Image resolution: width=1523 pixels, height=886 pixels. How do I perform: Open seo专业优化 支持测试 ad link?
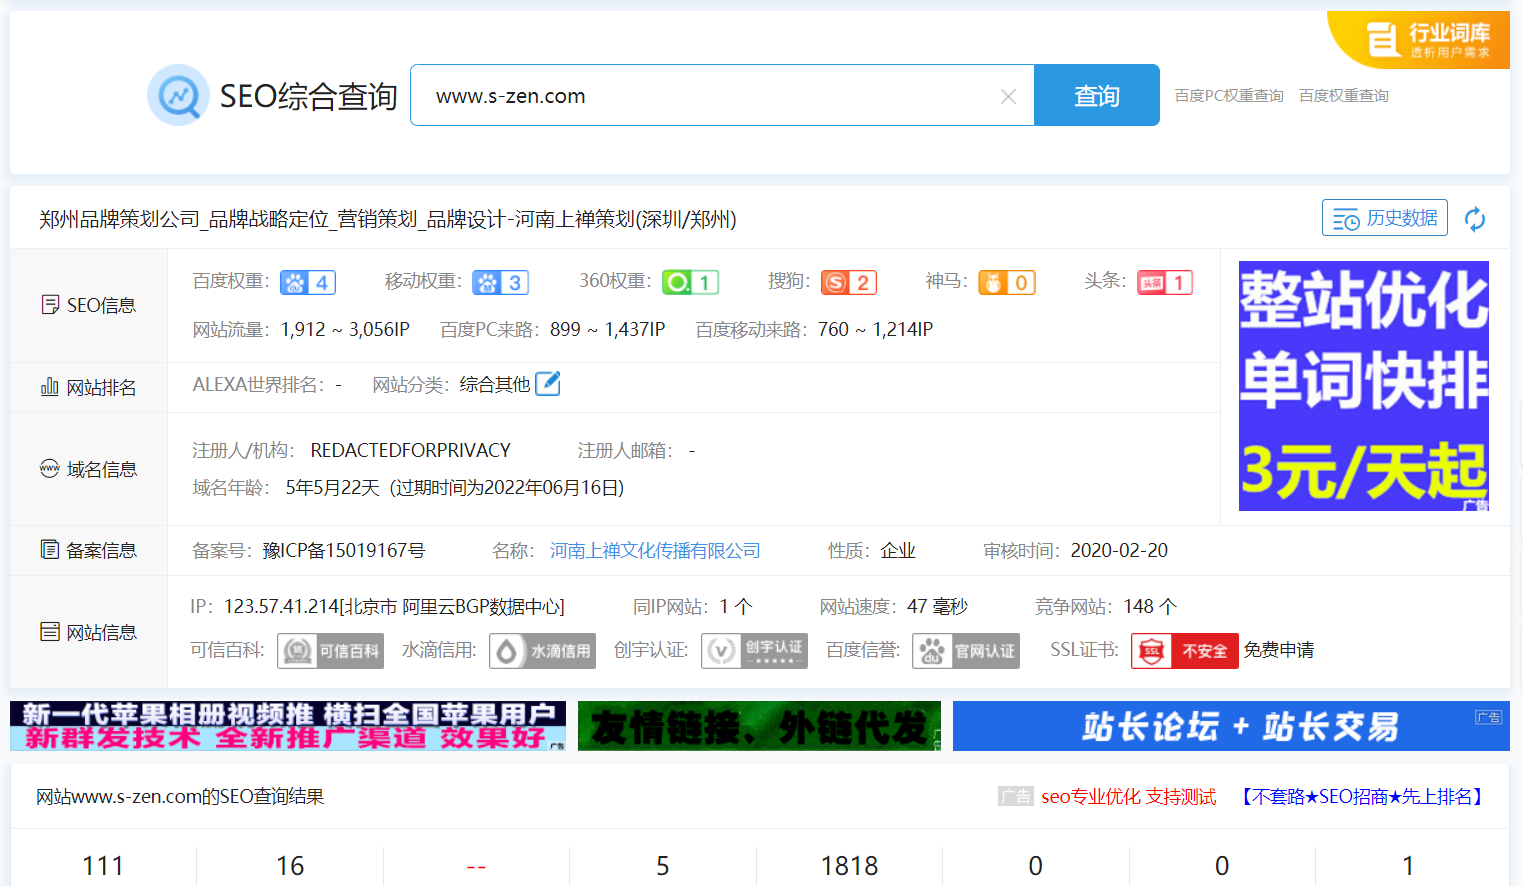pos(1129,797)
